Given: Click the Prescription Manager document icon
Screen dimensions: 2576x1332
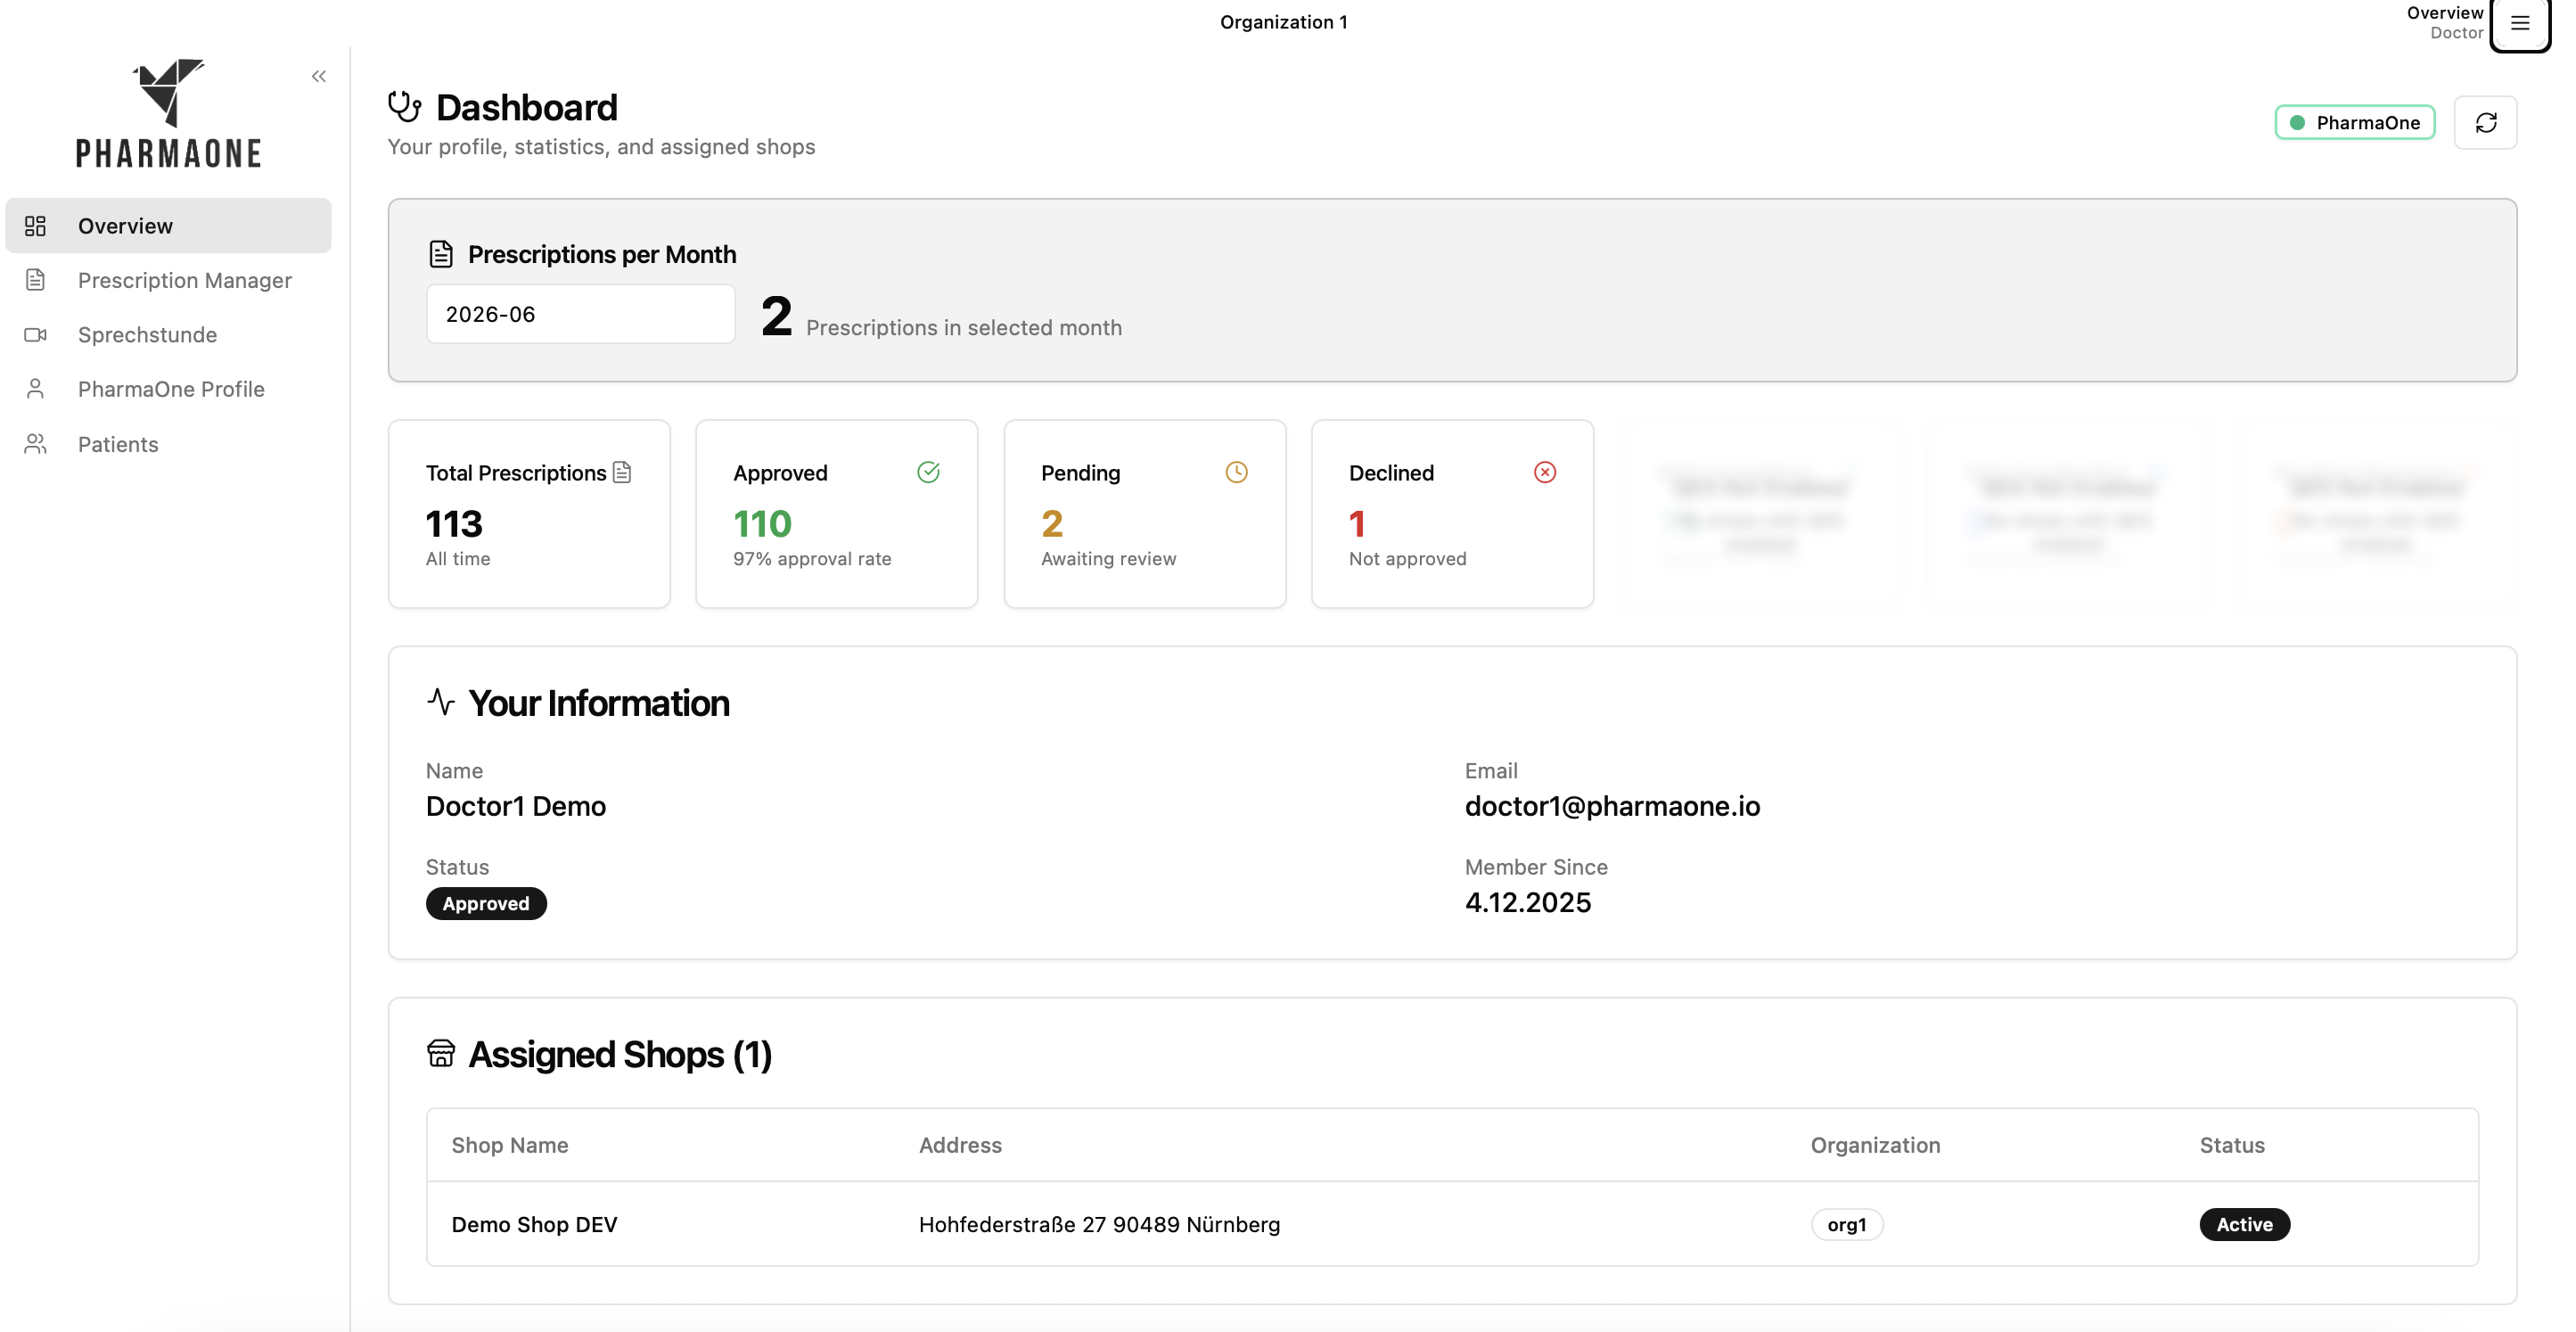Looking at the screenshot, I should pyautogui.click(x=35, y=280).
